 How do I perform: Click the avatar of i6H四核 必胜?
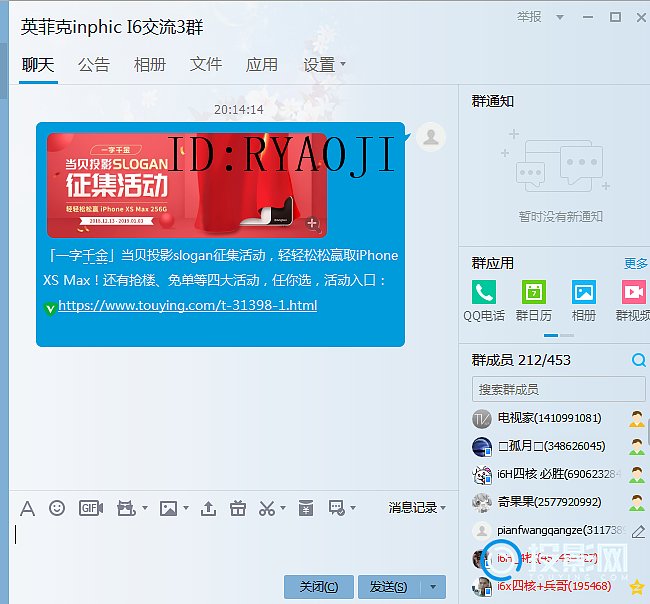[x=482, y=475]
